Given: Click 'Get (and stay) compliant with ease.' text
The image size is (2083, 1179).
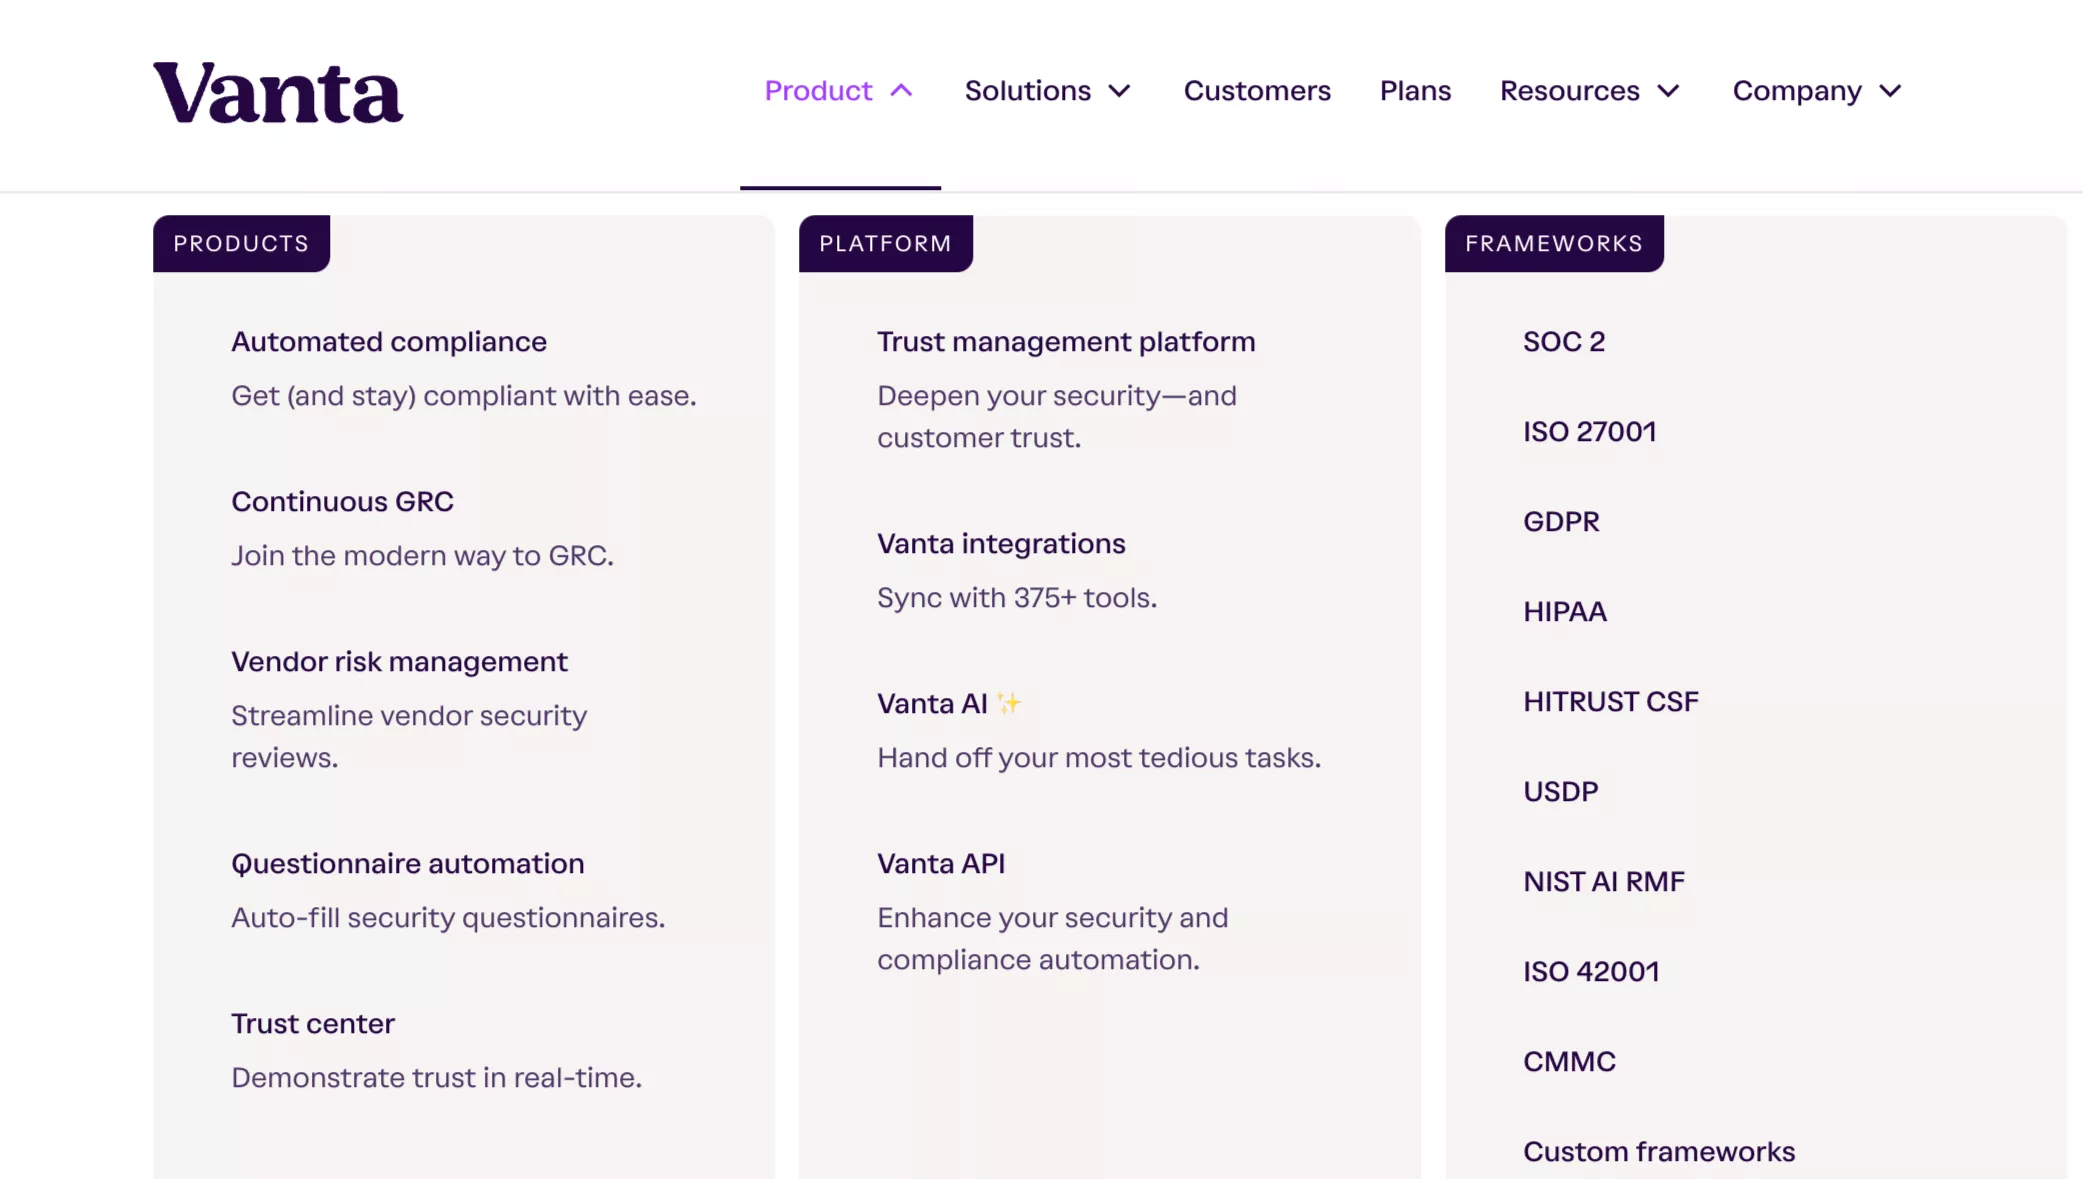Looking at the screenshot, I should pyautogui.click(x=464, y=396).
